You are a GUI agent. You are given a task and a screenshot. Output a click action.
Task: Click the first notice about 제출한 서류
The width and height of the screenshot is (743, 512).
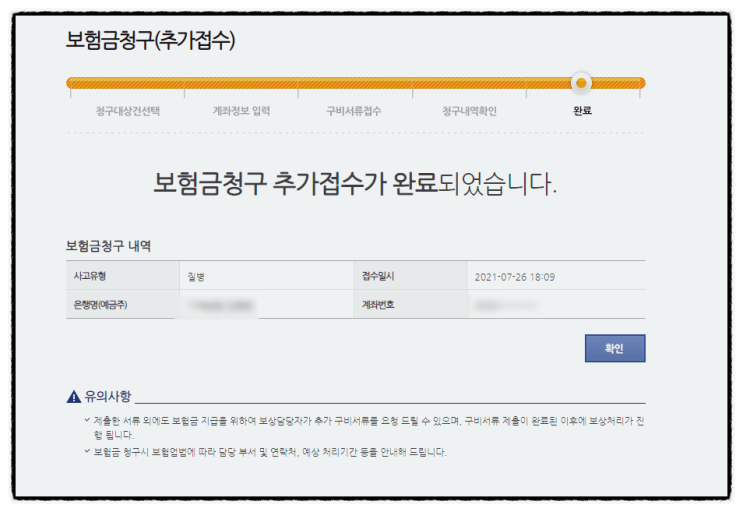pyautogui.click(x=369, y=428)
